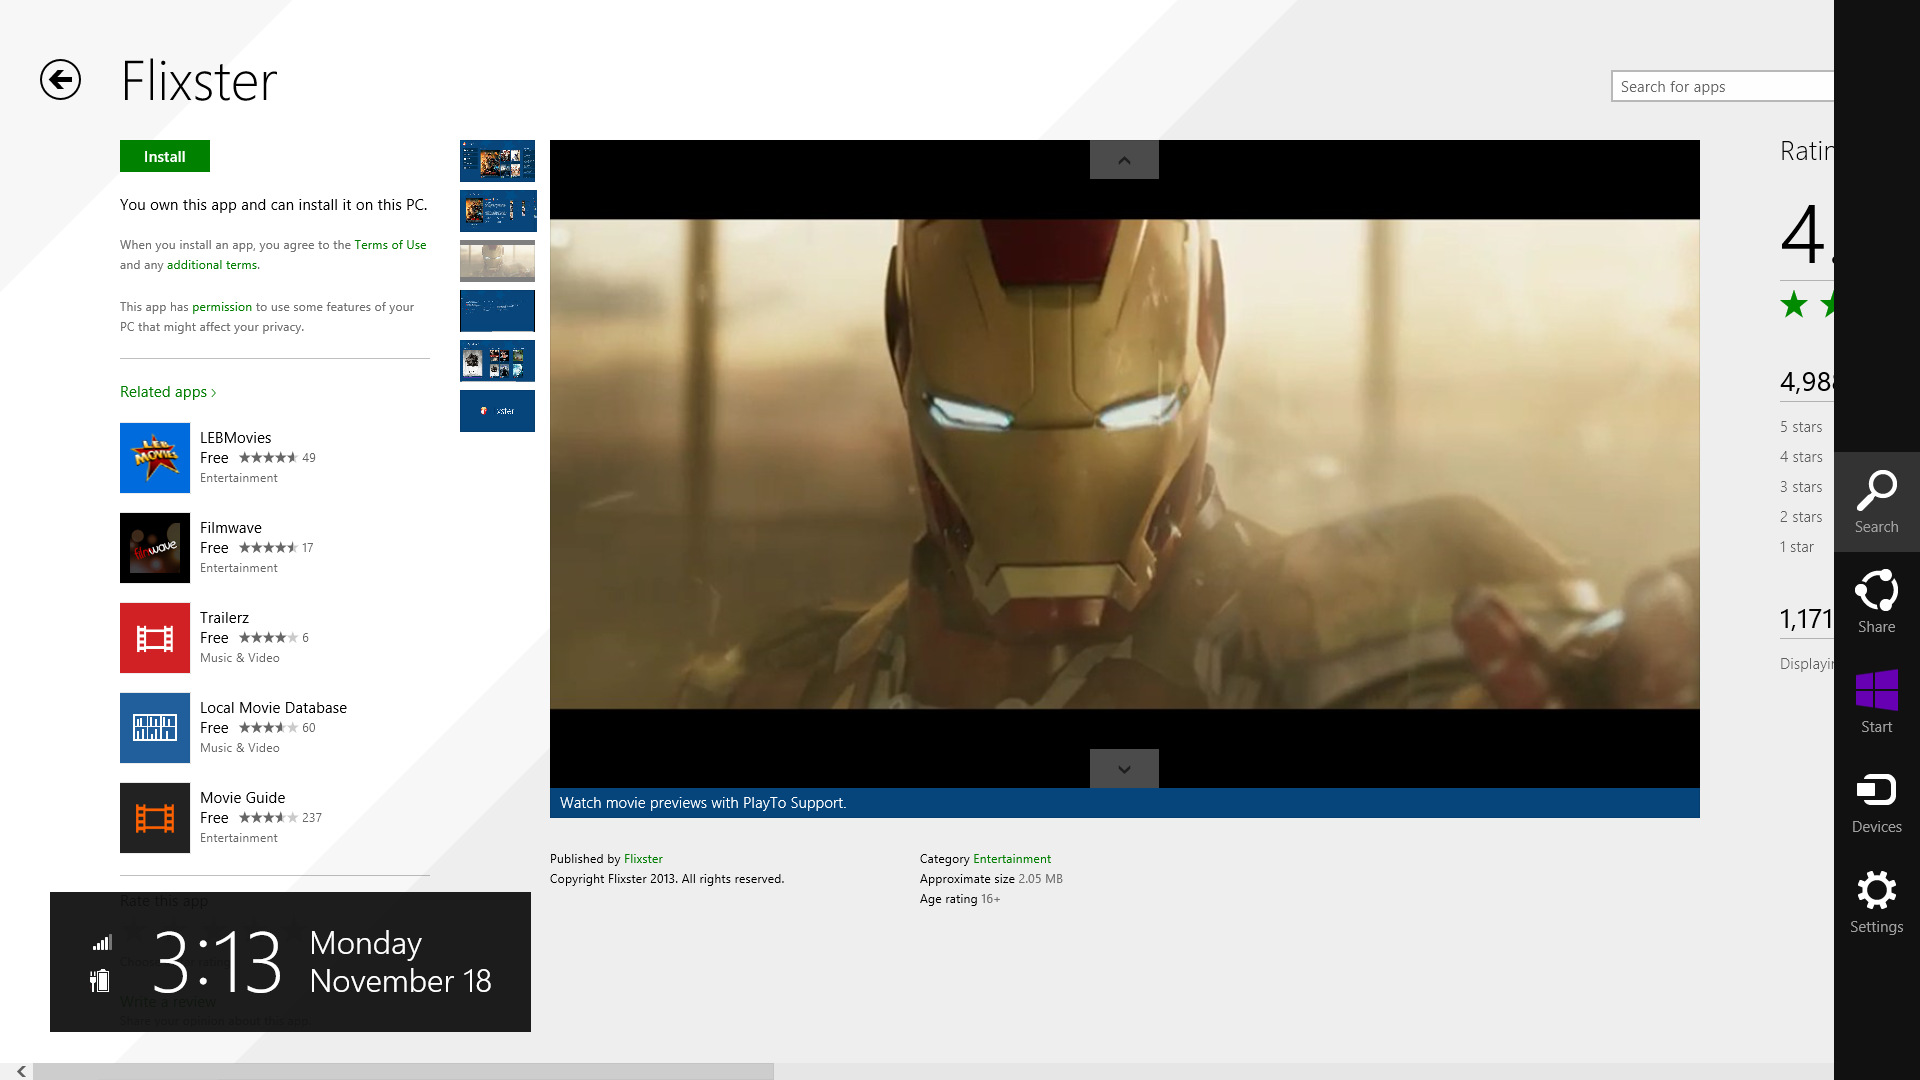Click the horizontal scrollbar left arrow

pos(21,1071)
